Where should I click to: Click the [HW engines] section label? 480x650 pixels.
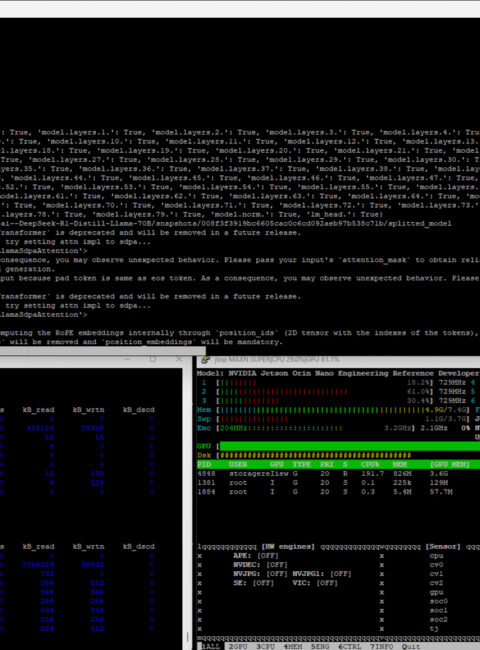tap(288, 547)
